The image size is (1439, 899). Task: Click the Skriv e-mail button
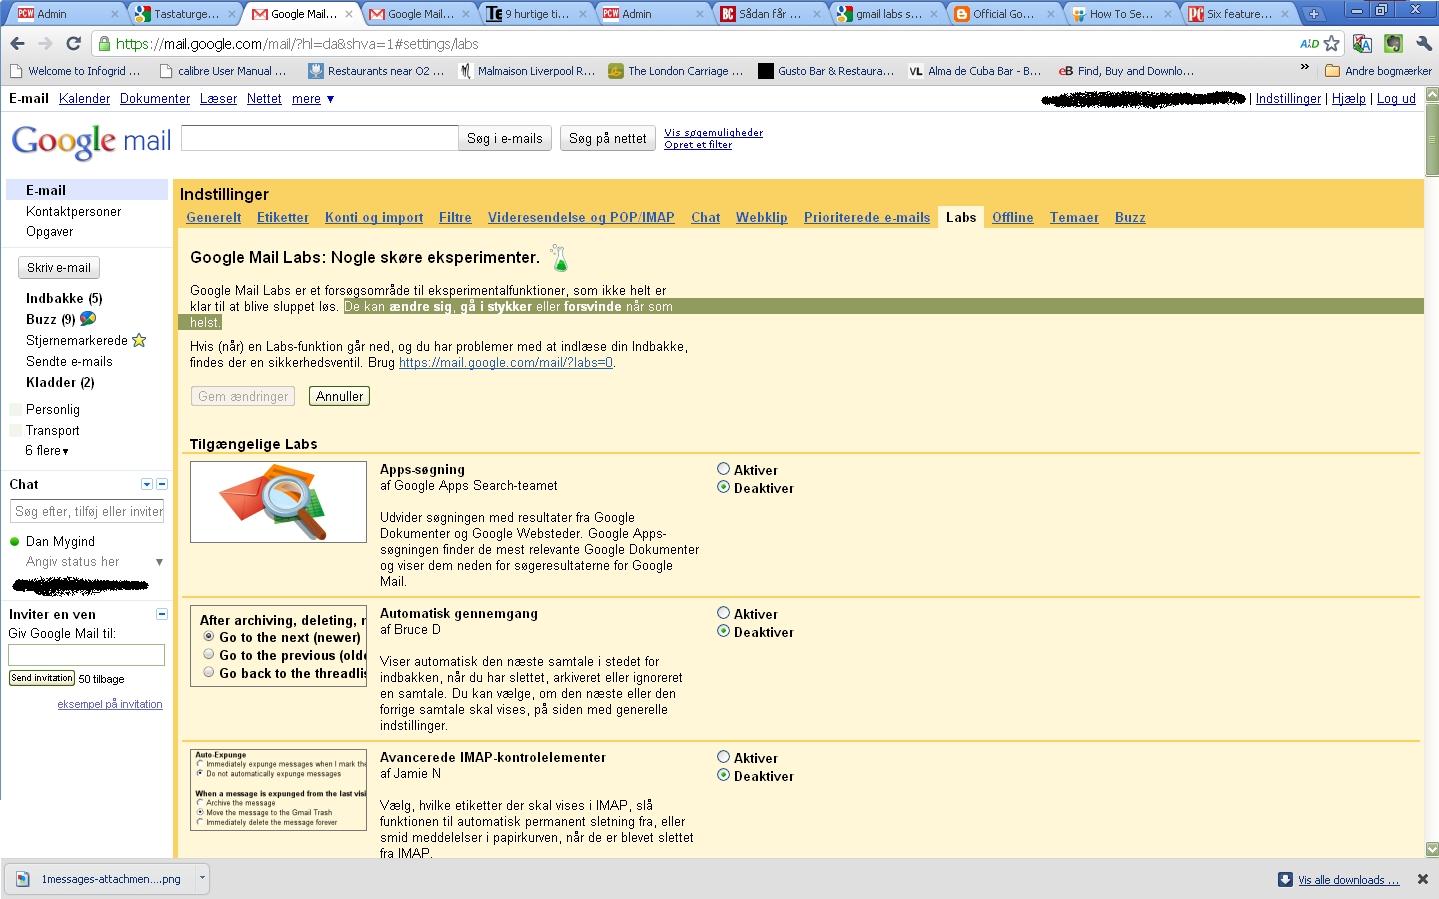(x=59, y=268)
